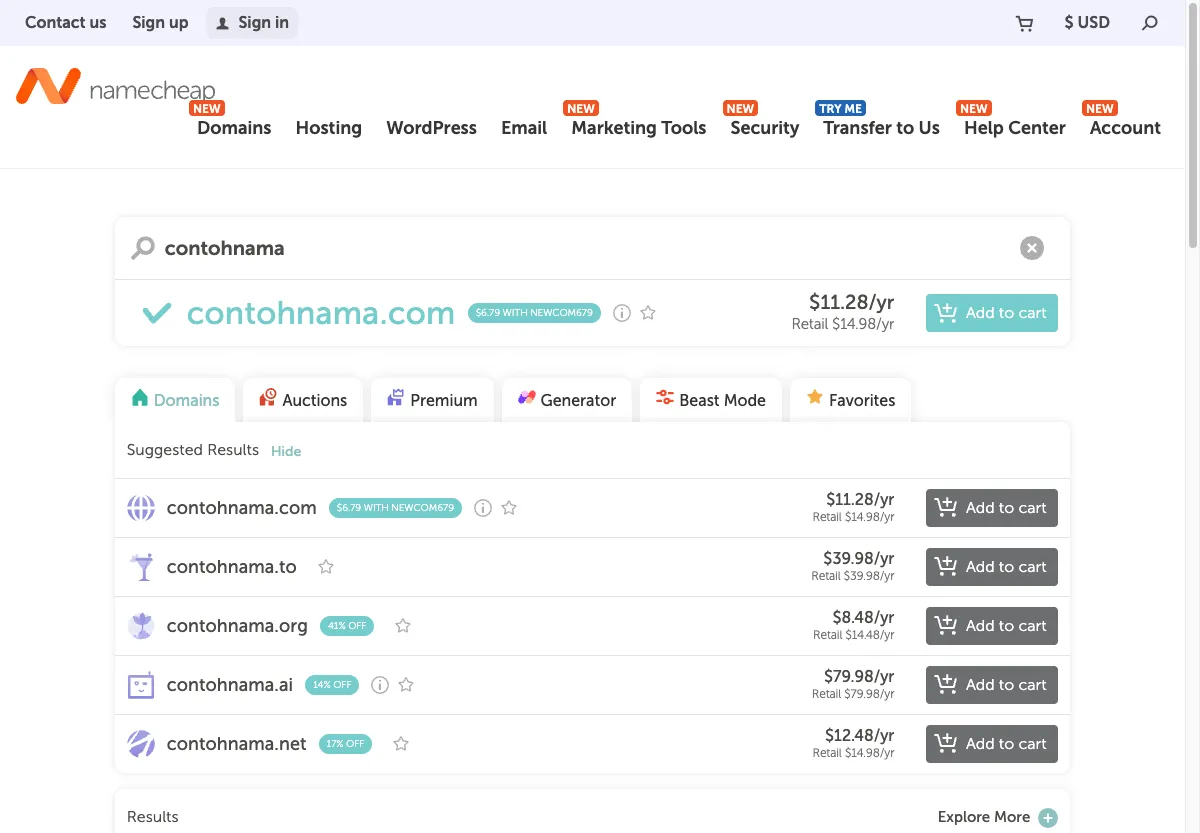1200x833 pixels.
Task: Switch to the Premium tab
Action: (x=432, y=400)
